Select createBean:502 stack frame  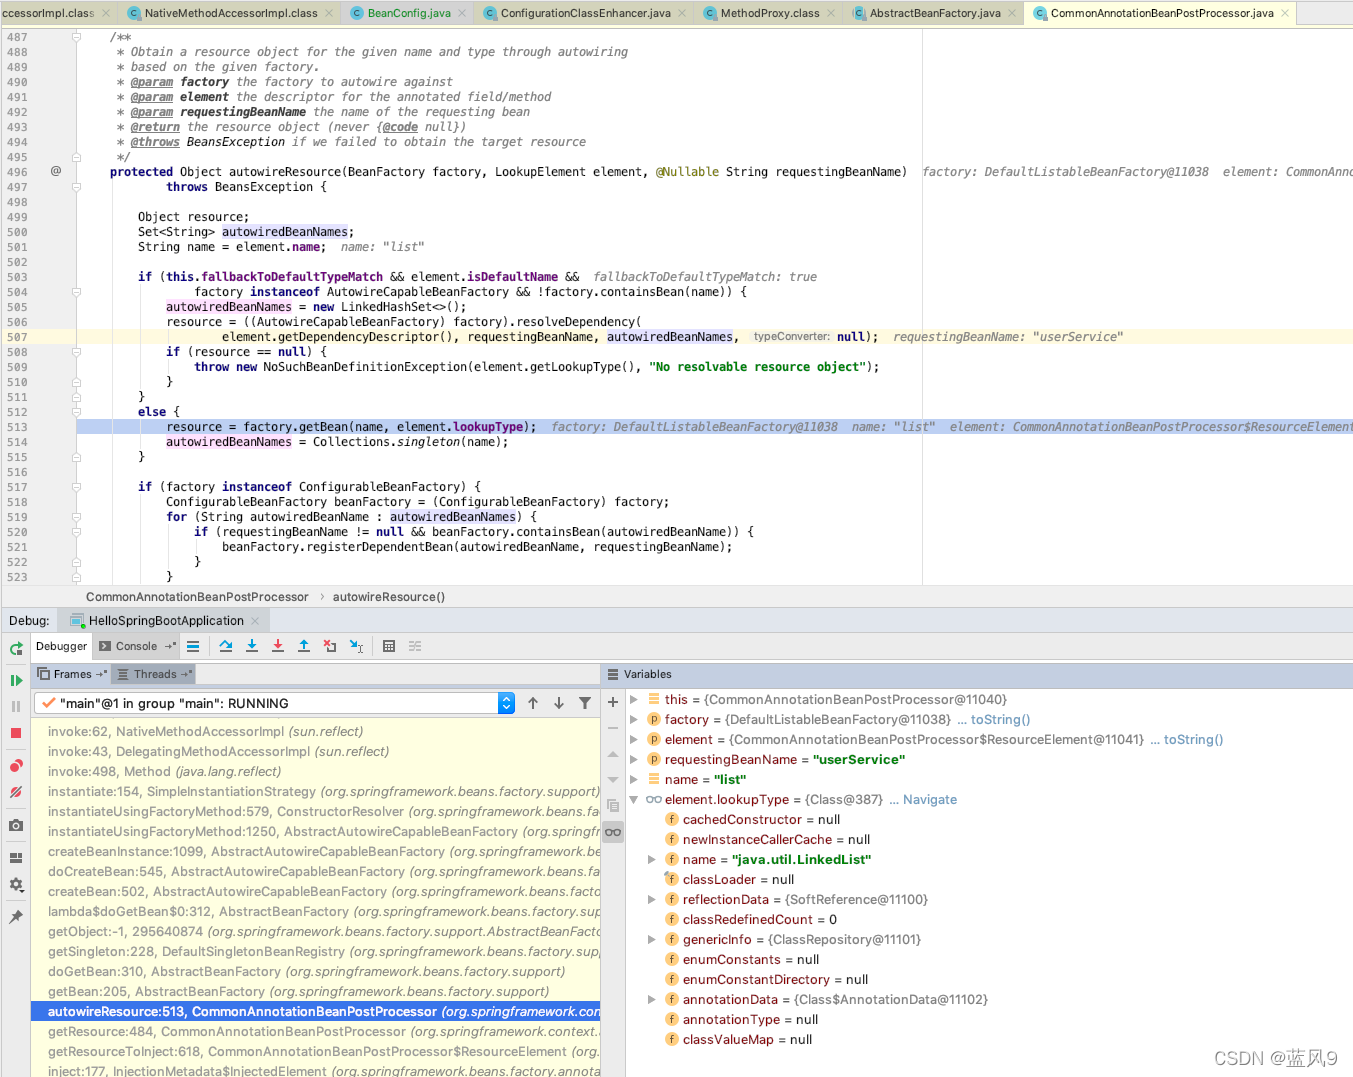coord(315,891)
